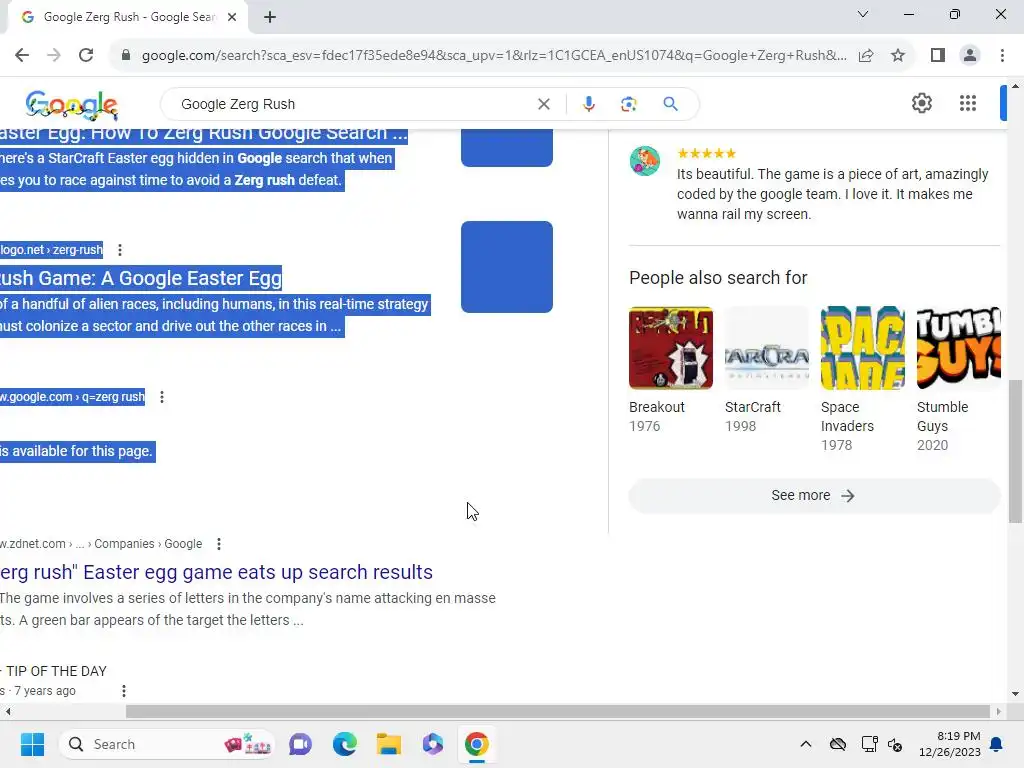Click the muted volume tray icon
Screen dimensions: 1024x768
[x=895, y=744]
